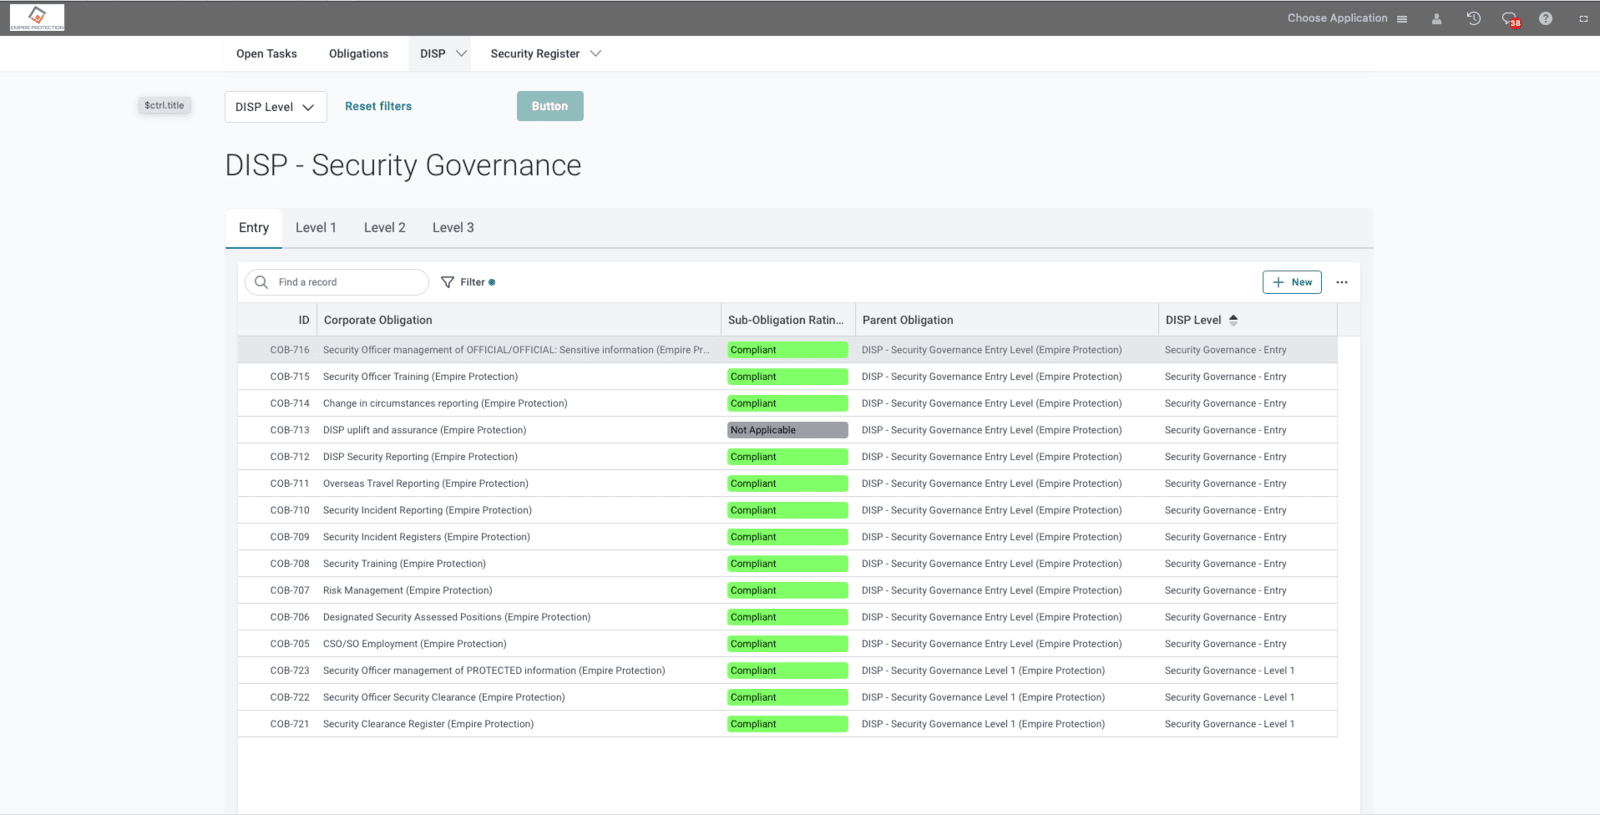
Task: Click Reset filters link
Action: pyautogui.click(x=378, y=106)
